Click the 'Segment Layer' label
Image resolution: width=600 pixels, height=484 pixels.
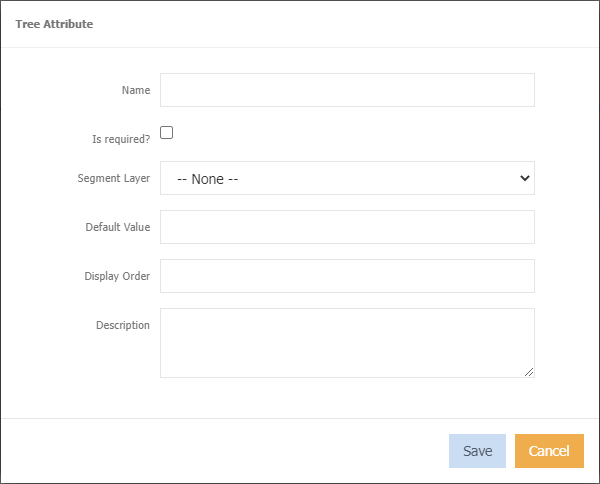(x=114, y=178)
